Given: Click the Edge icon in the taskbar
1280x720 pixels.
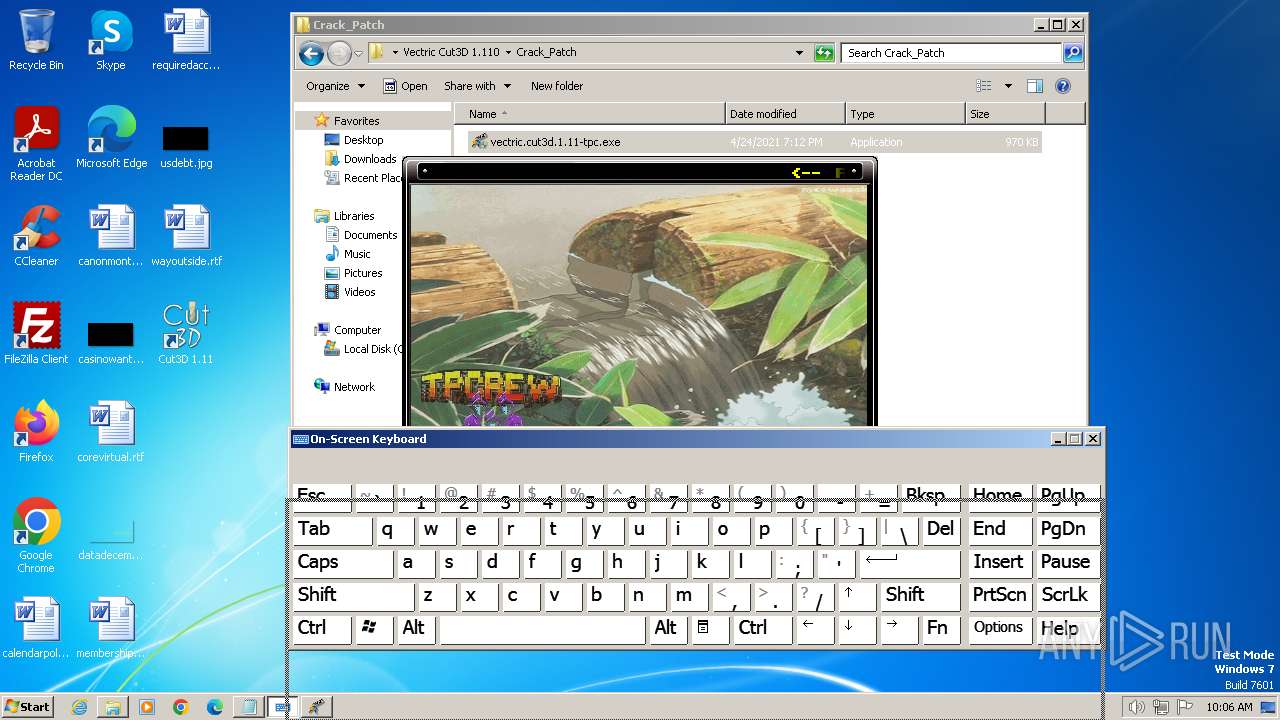Looking at the screenshot, I should [x=215, y=707].
